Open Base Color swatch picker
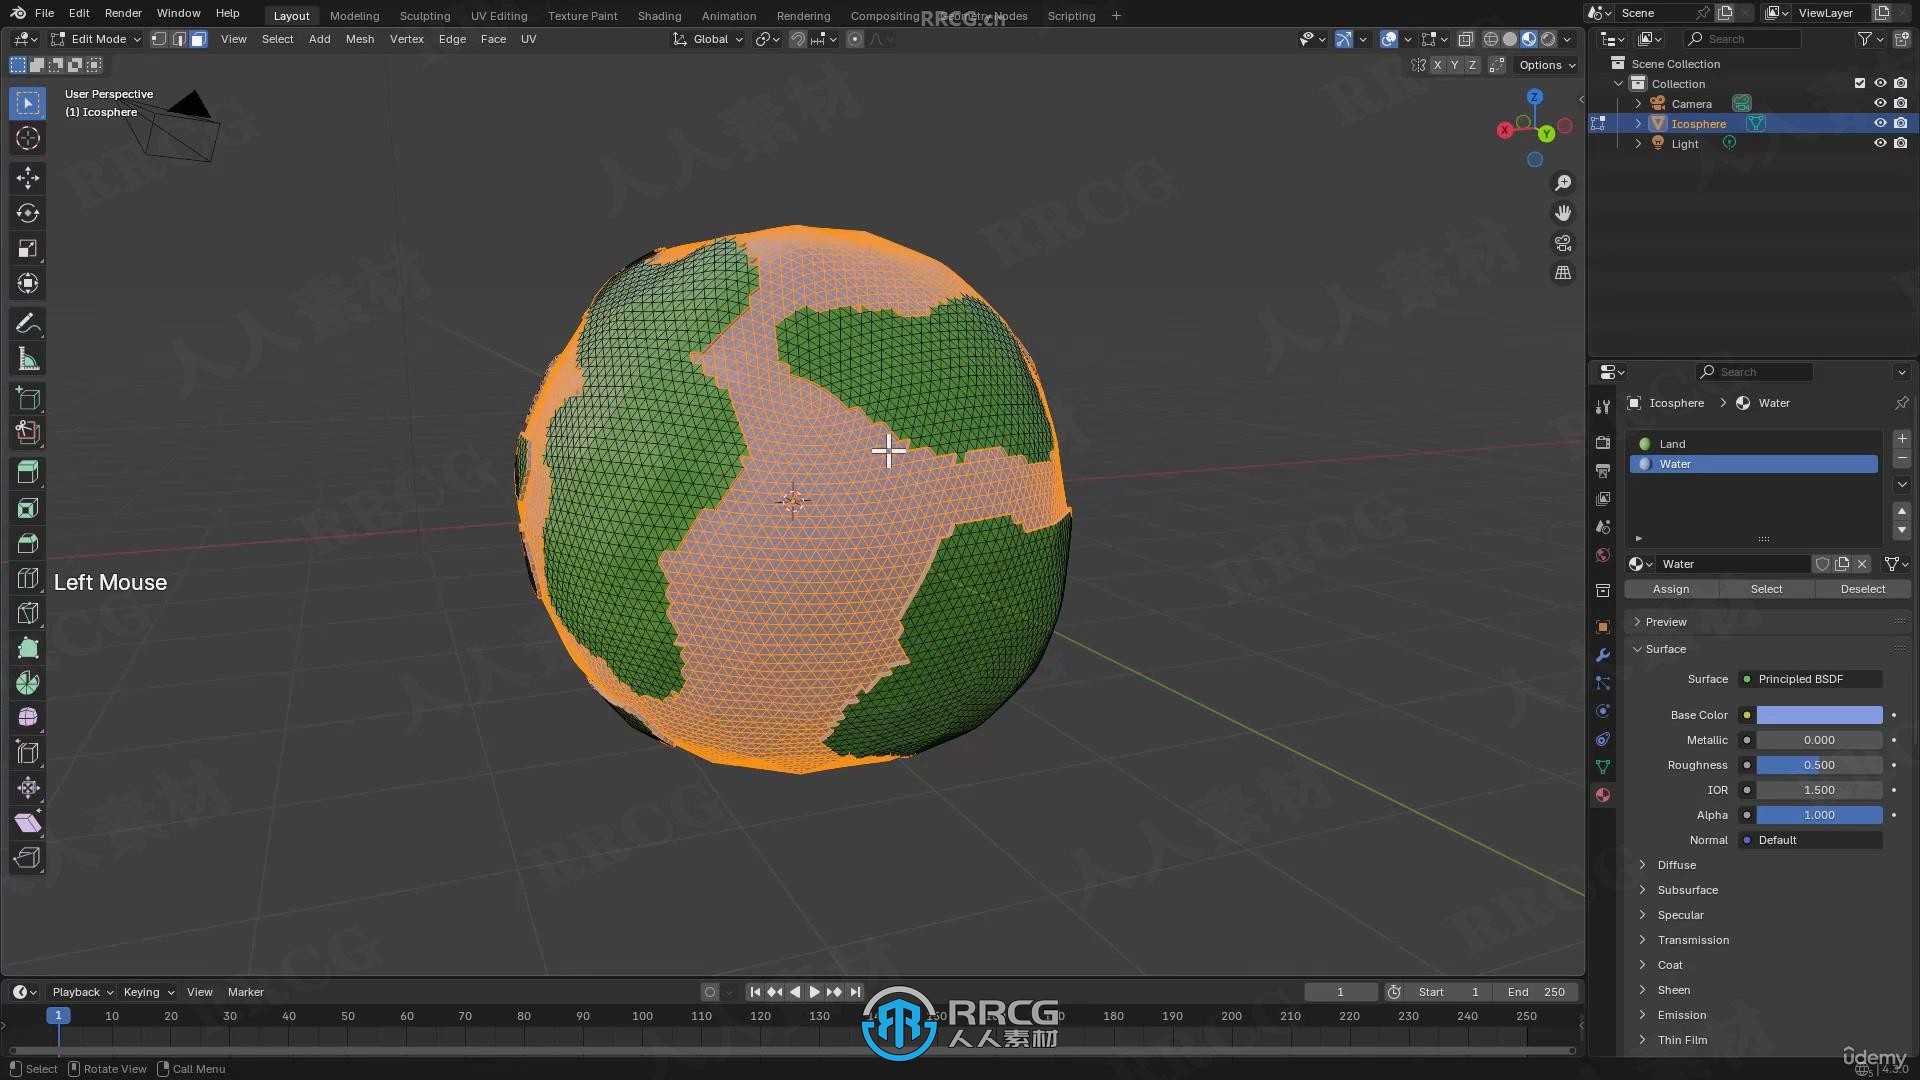Screen dimensions: 1920x1080 (1819, 715)
